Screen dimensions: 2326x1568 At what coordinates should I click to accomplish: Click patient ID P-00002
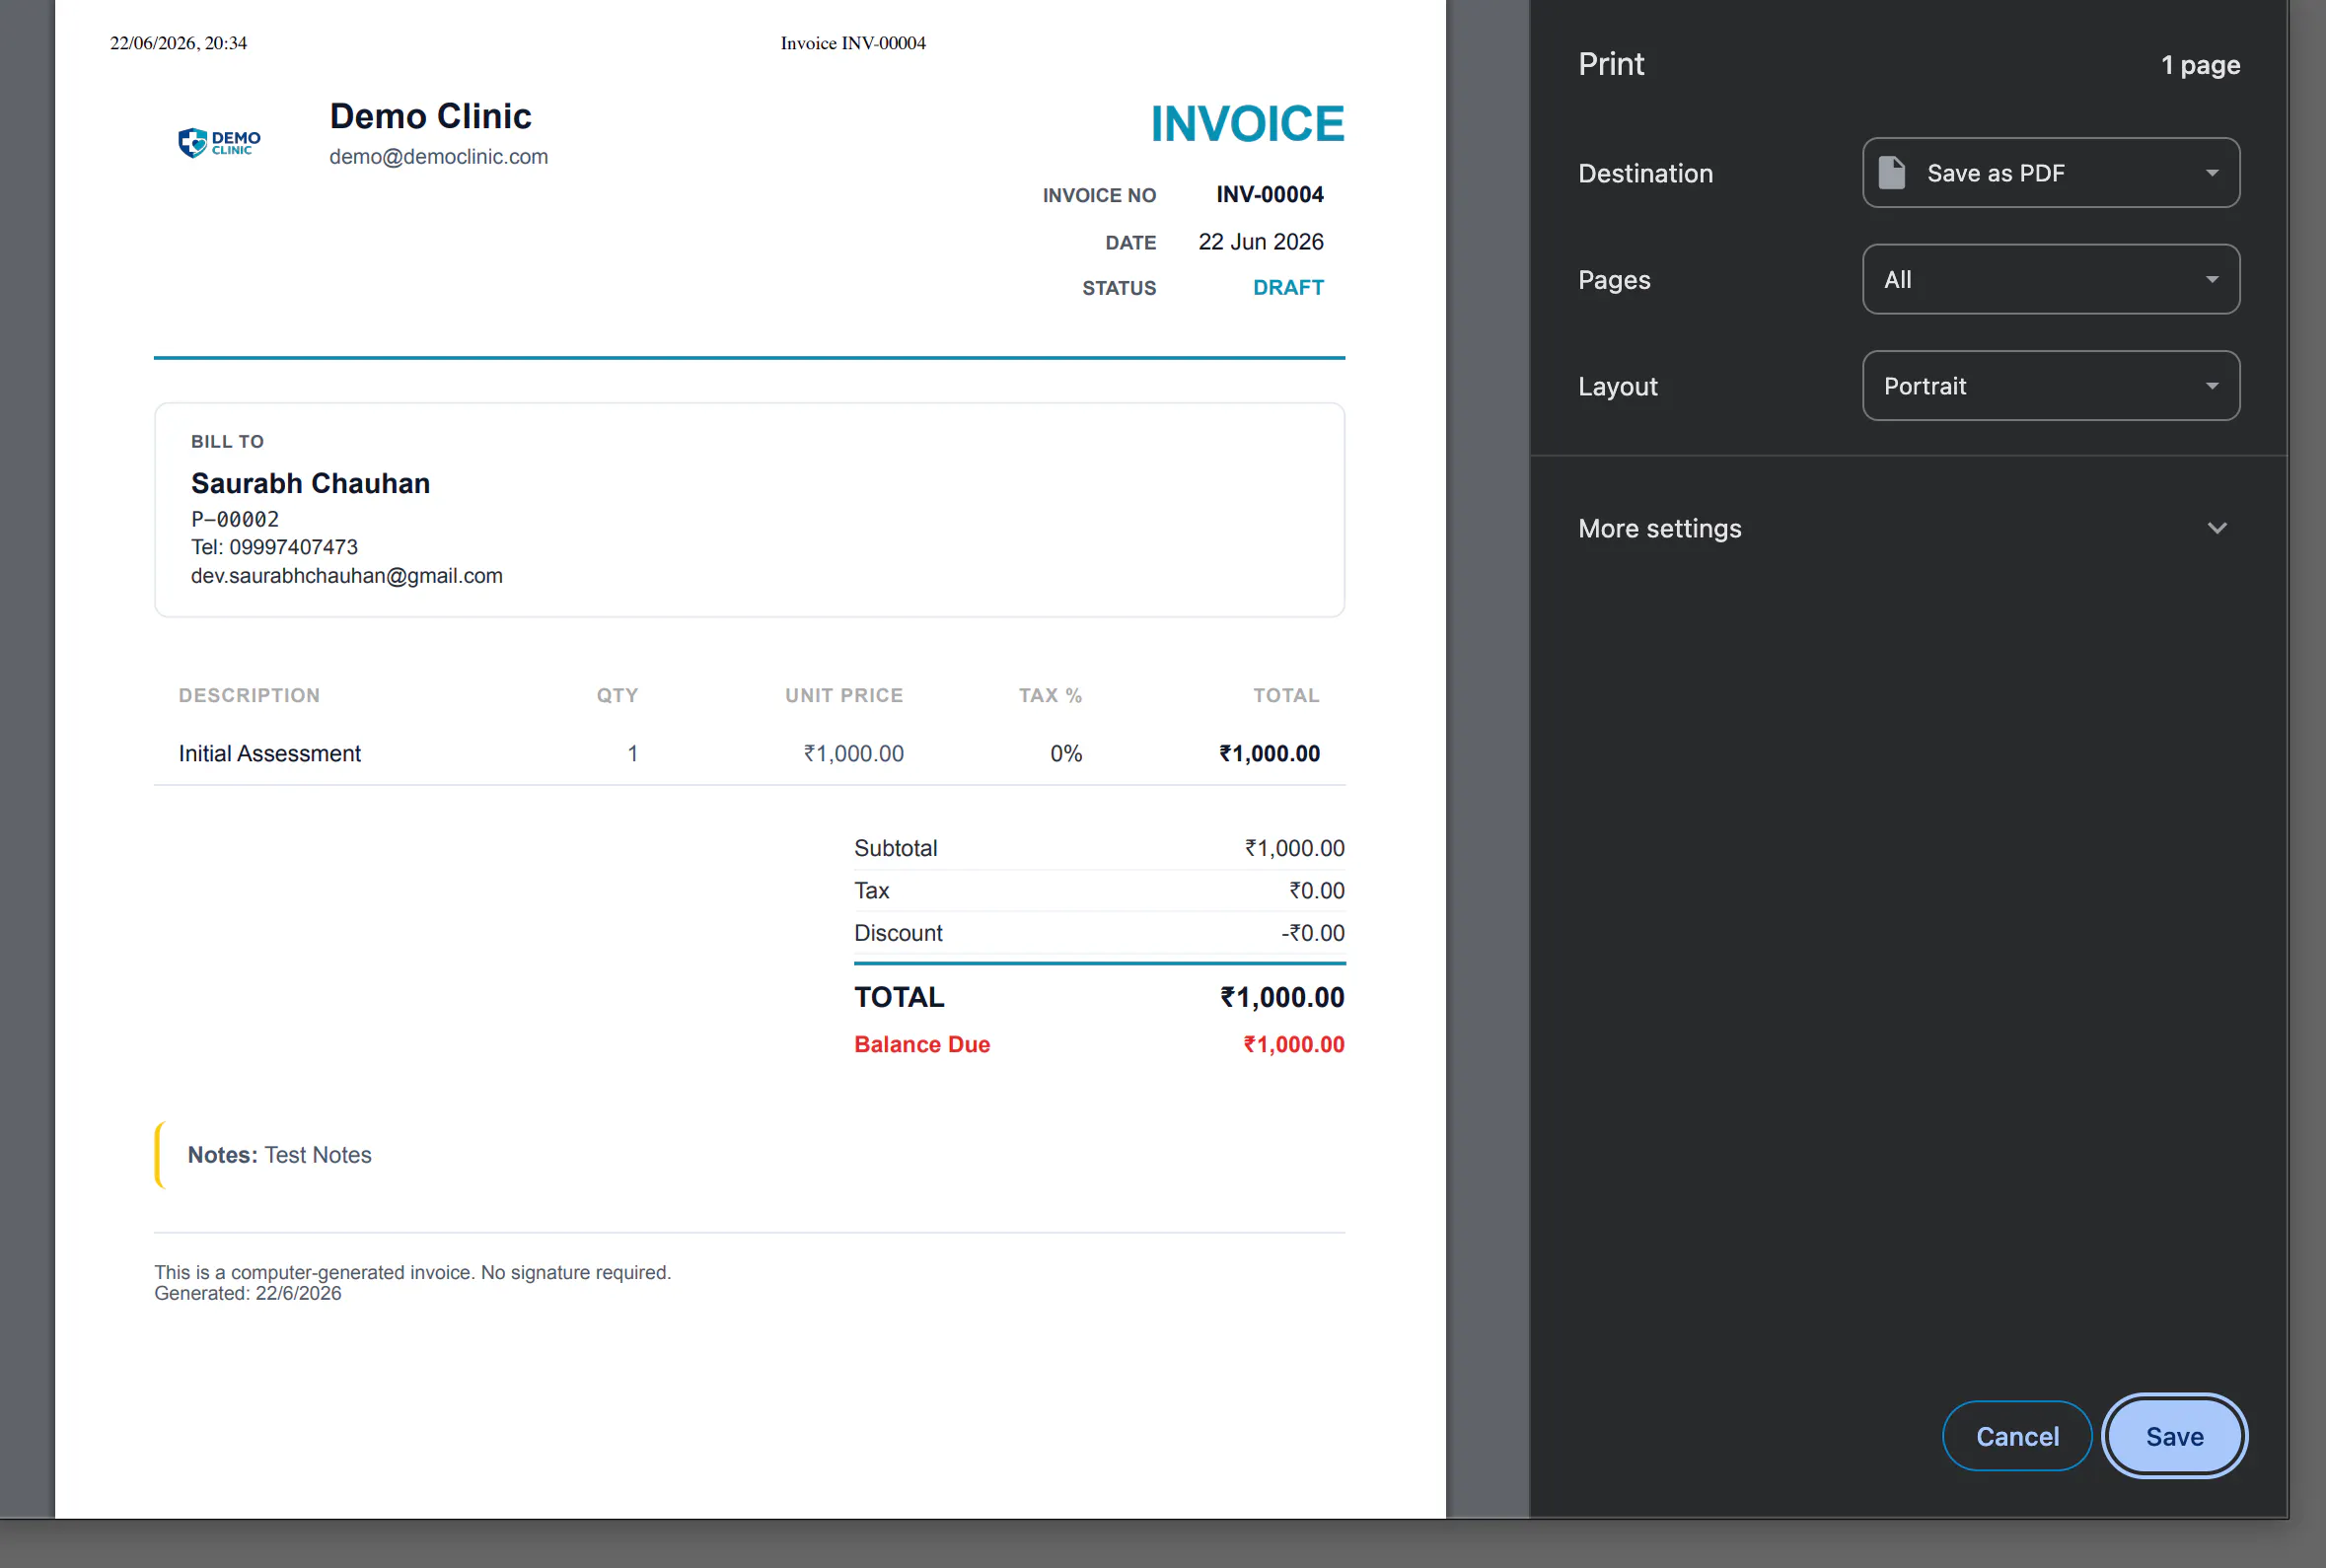(234, 519)
